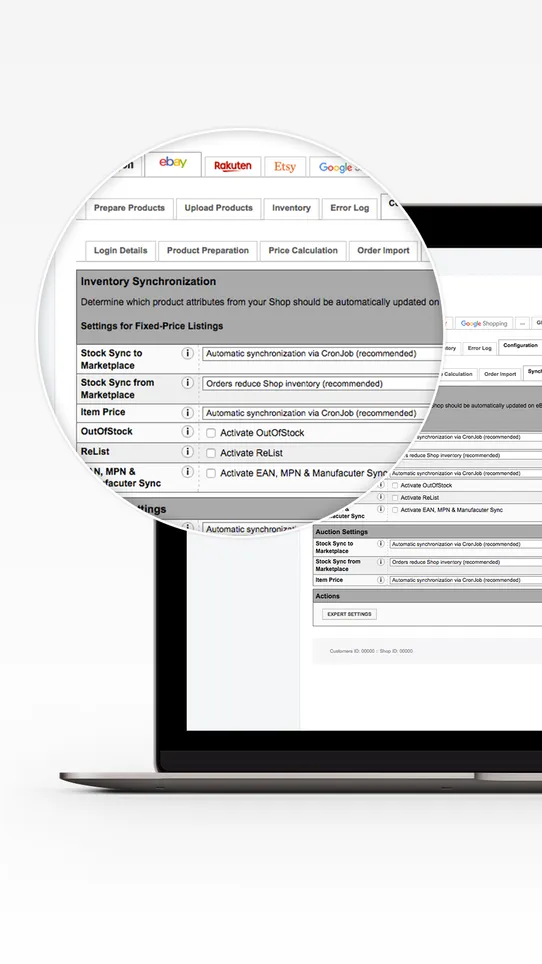Open Auction Stock Sync to Marketplace dropdown on laptop
Image resolution: width=542 pixels, height=964 pixels.
pos(466,544)
